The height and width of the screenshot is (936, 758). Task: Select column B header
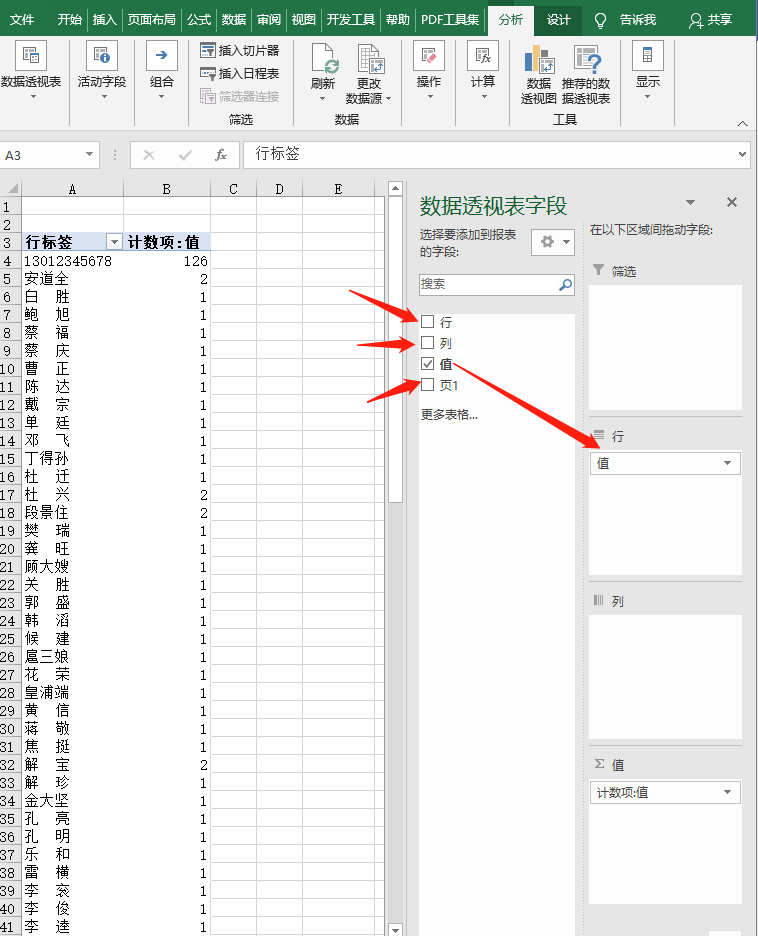(167, 189)
